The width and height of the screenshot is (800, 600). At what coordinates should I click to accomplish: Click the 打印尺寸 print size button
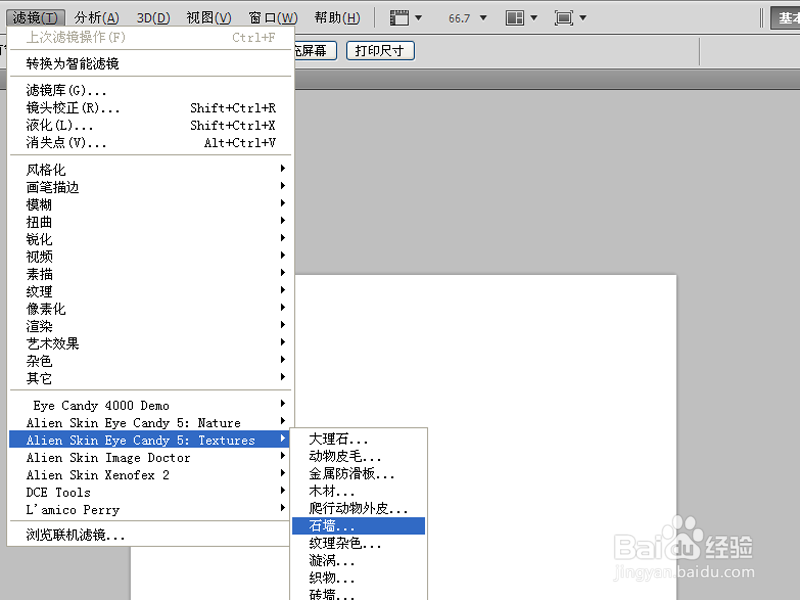[380, 51]
